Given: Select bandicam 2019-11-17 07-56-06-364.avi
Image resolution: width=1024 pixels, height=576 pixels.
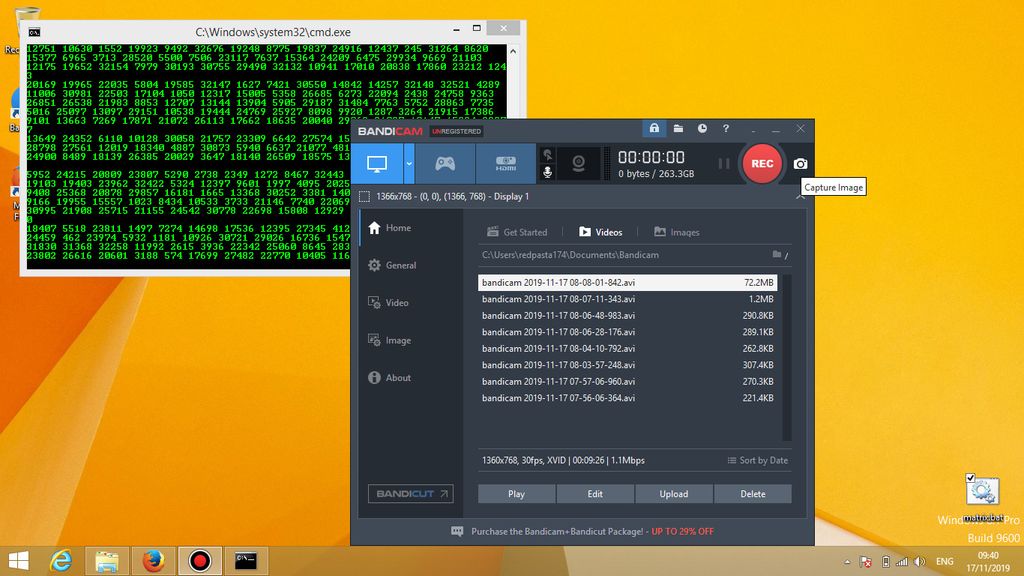Looking at the screenshot, I should (x=628, y=398).
